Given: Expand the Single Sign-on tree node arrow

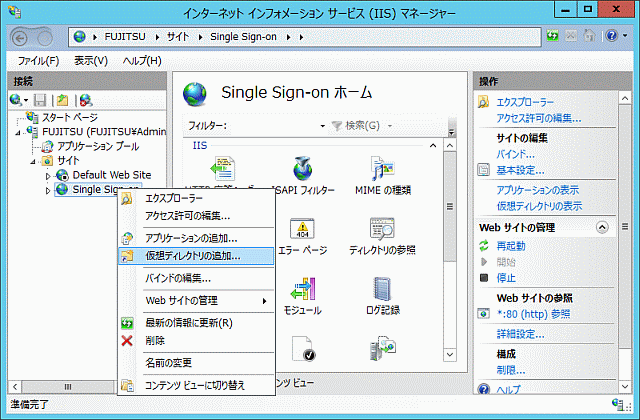Looking at the screenshot, I should pyautogui.click(x=48, y=190).
